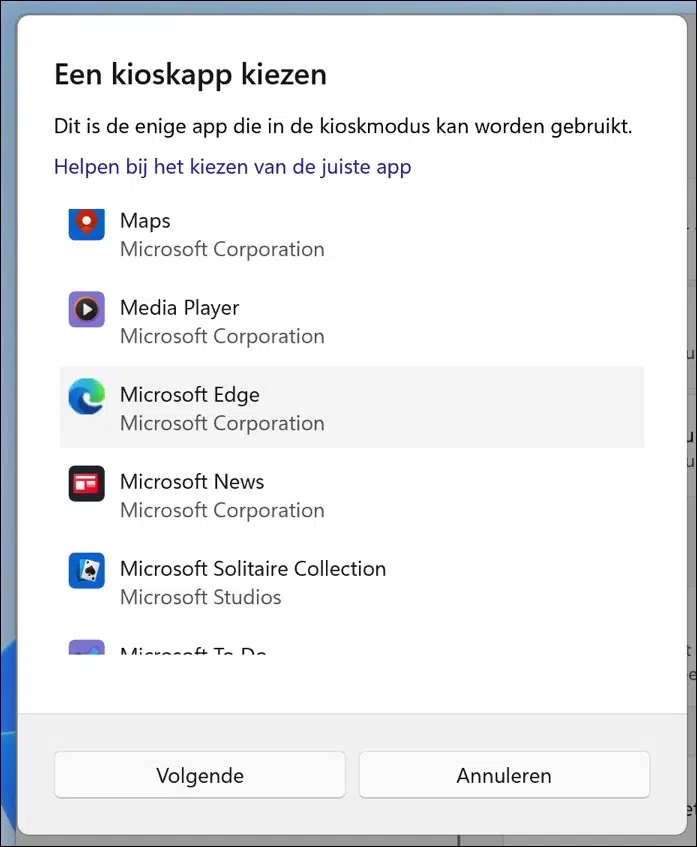Click the Microsoft Edge logo icon

pyautogui.click(x=86, y=396)
